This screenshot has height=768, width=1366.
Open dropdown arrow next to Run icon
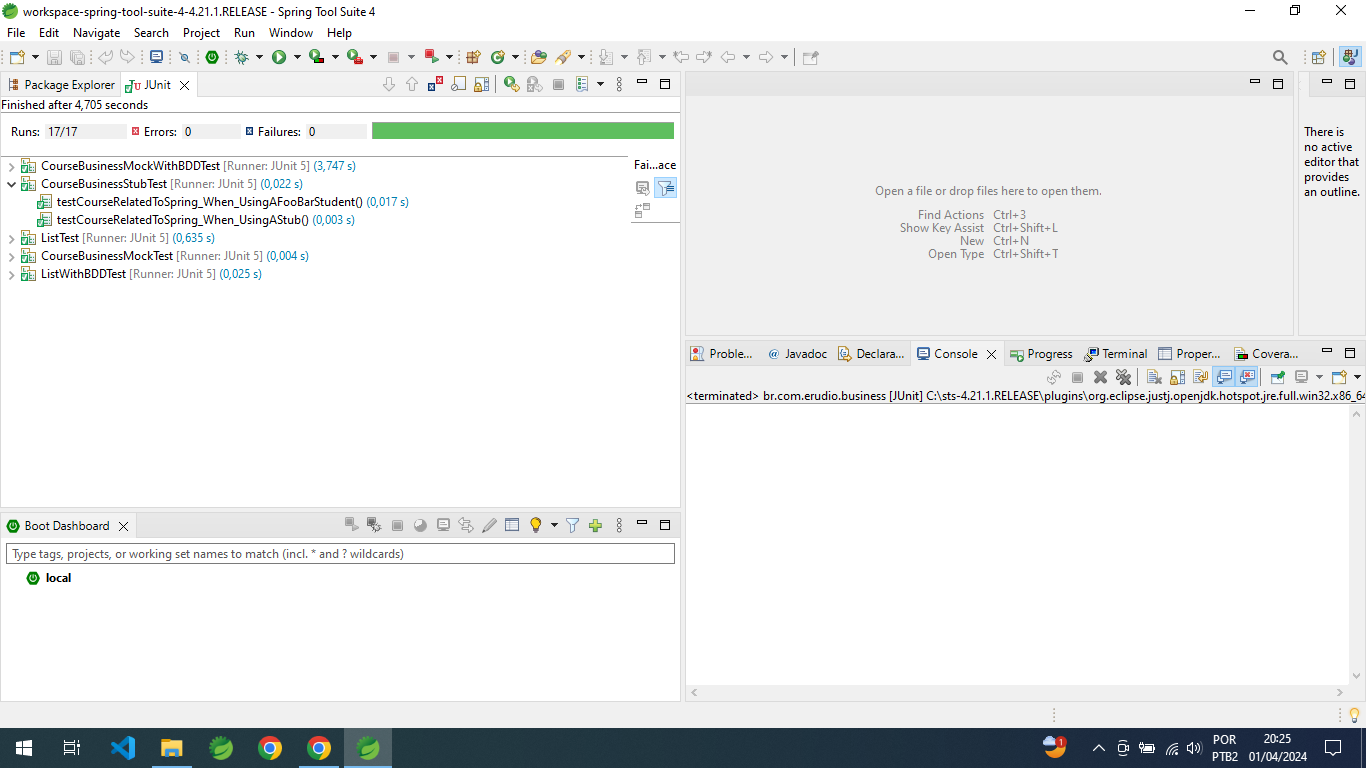coord(297,57)
